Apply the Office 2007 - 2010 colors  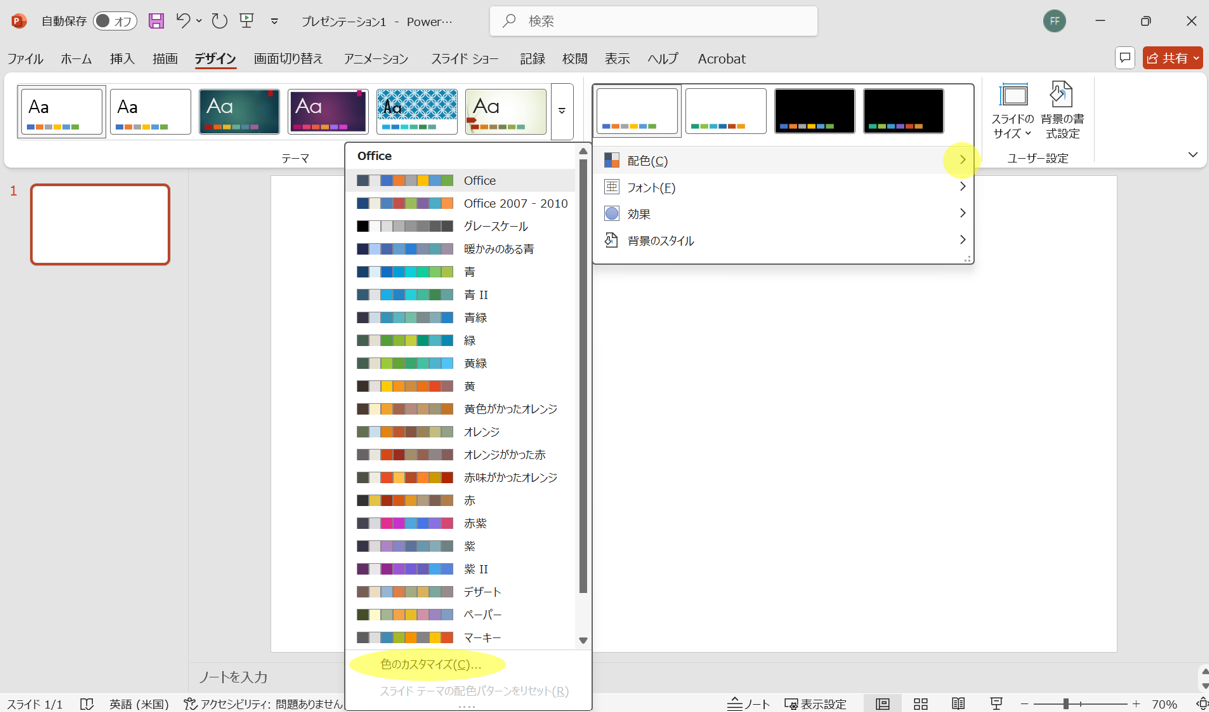point(462,203)
